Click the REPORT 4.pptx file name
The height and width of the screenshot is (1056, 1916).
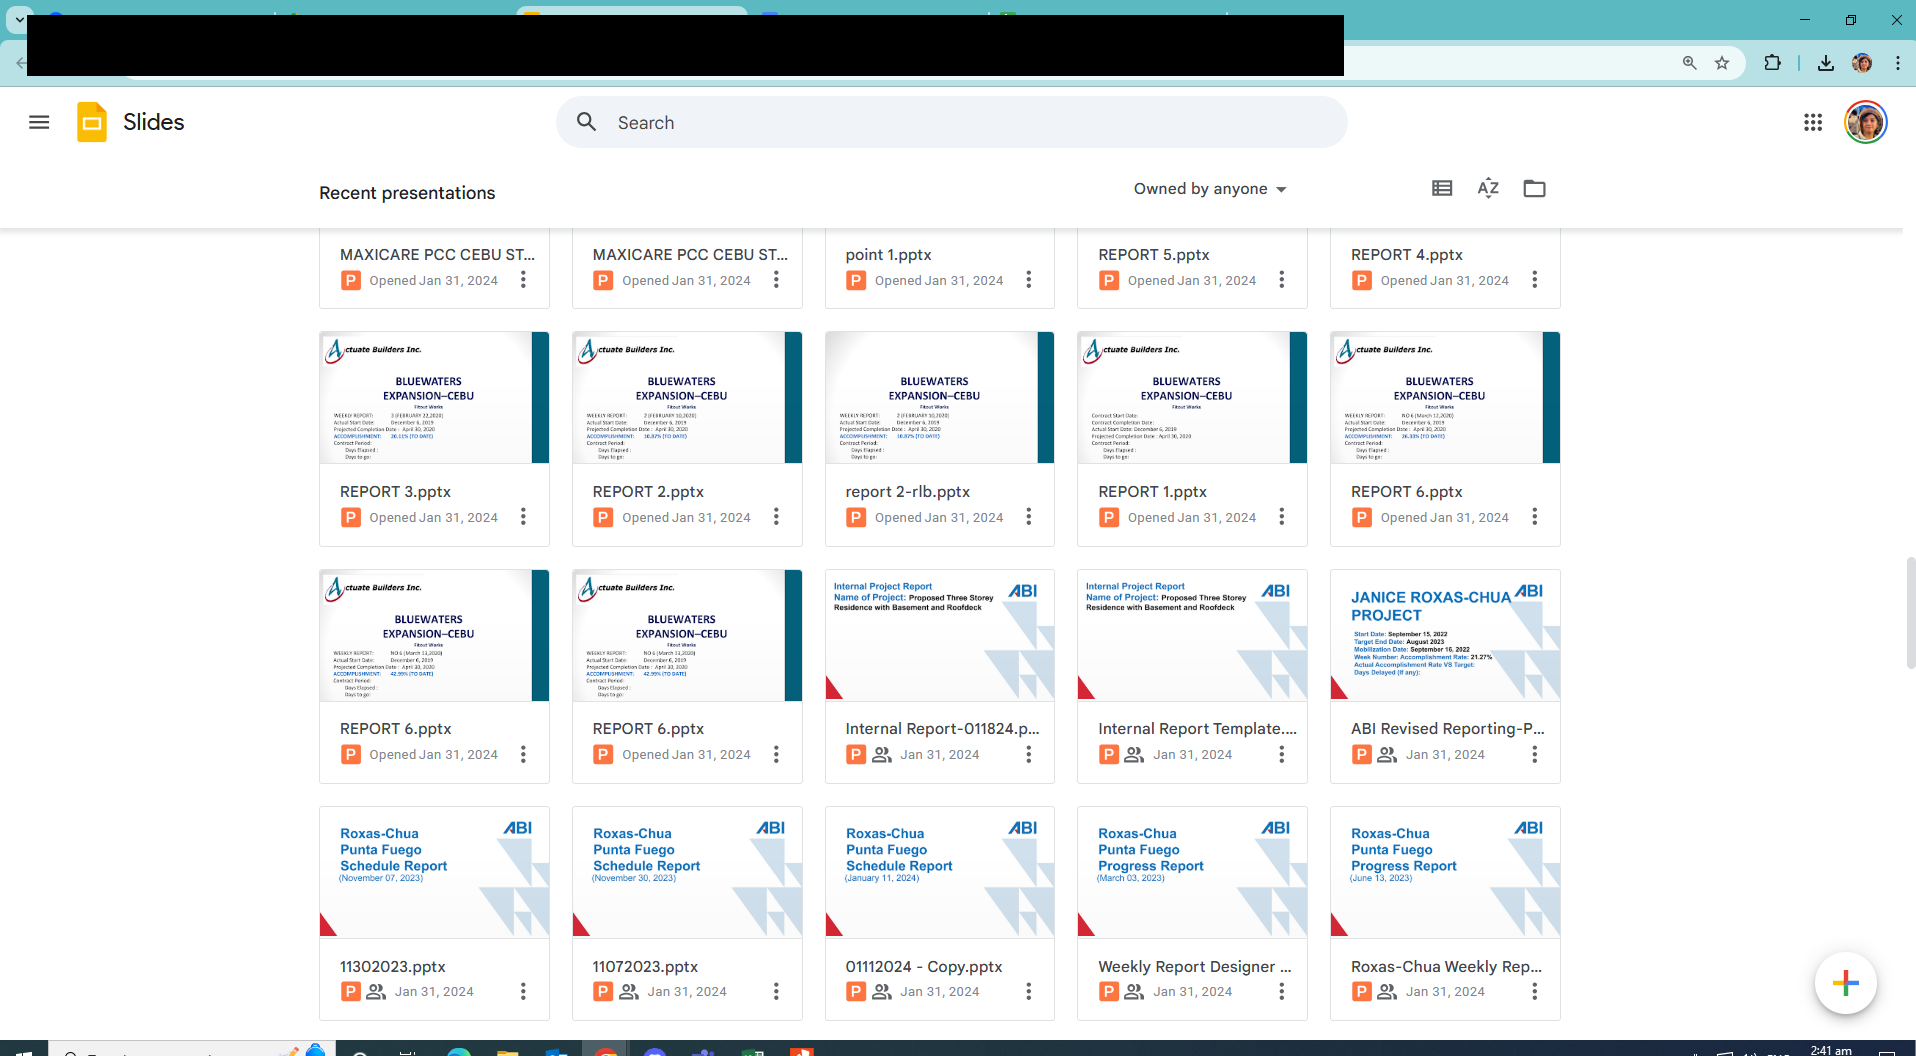[x=1407, y=255]
